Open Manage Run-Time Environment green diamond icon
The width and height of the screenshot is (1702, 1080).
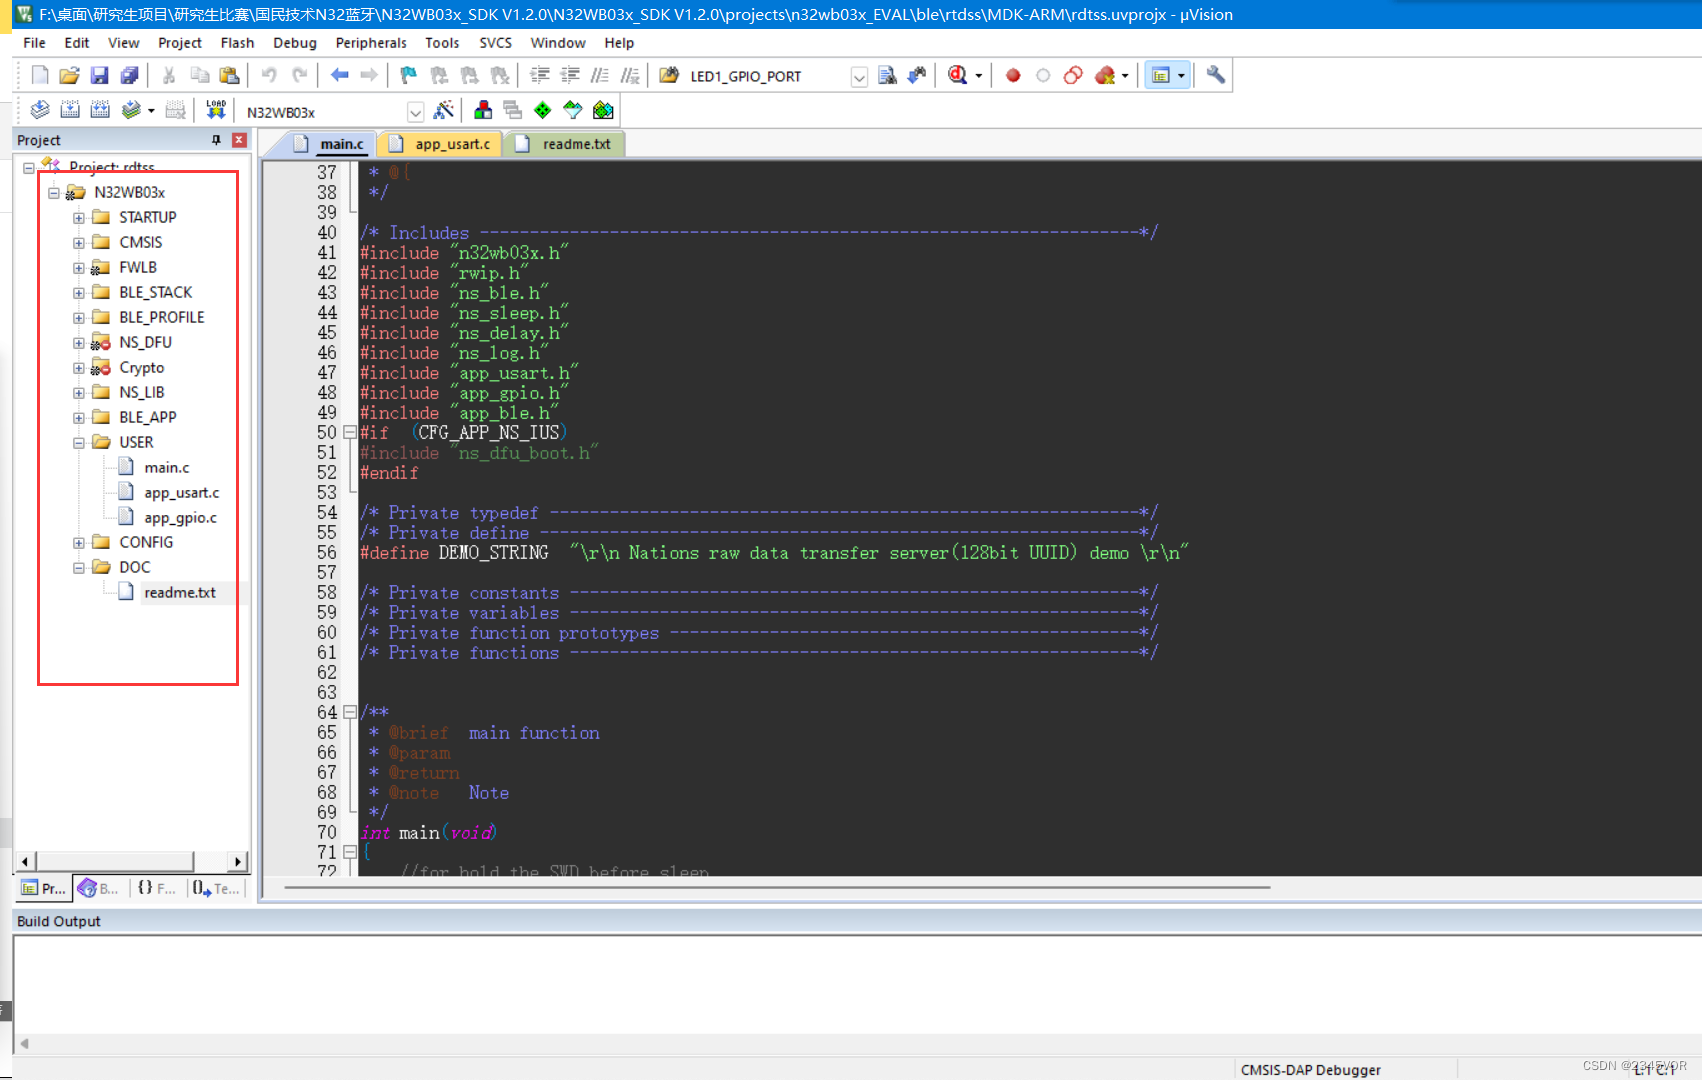542,110
